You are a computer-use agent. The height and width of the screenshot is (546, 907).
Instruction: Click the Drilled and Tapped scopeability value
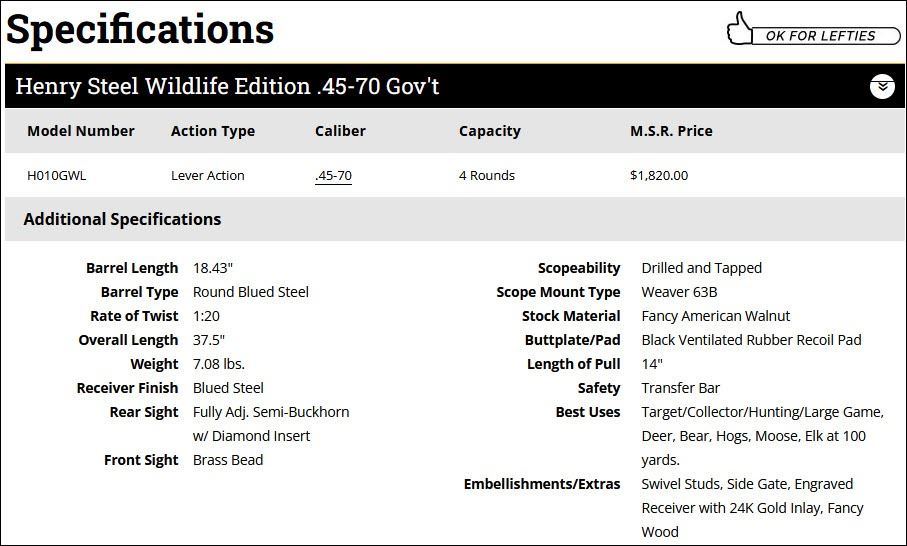(702, 268)
